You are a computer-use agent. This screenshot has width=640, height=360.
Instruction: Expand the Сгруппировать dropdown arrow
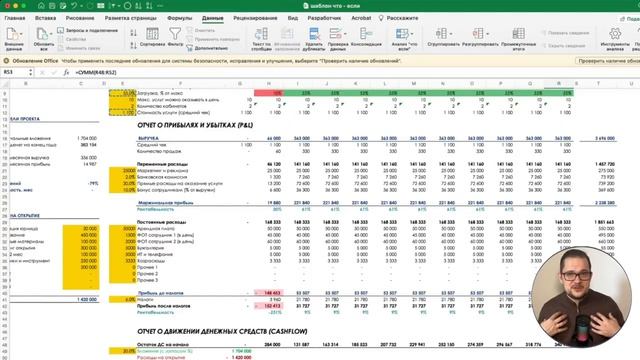point(451,34)
